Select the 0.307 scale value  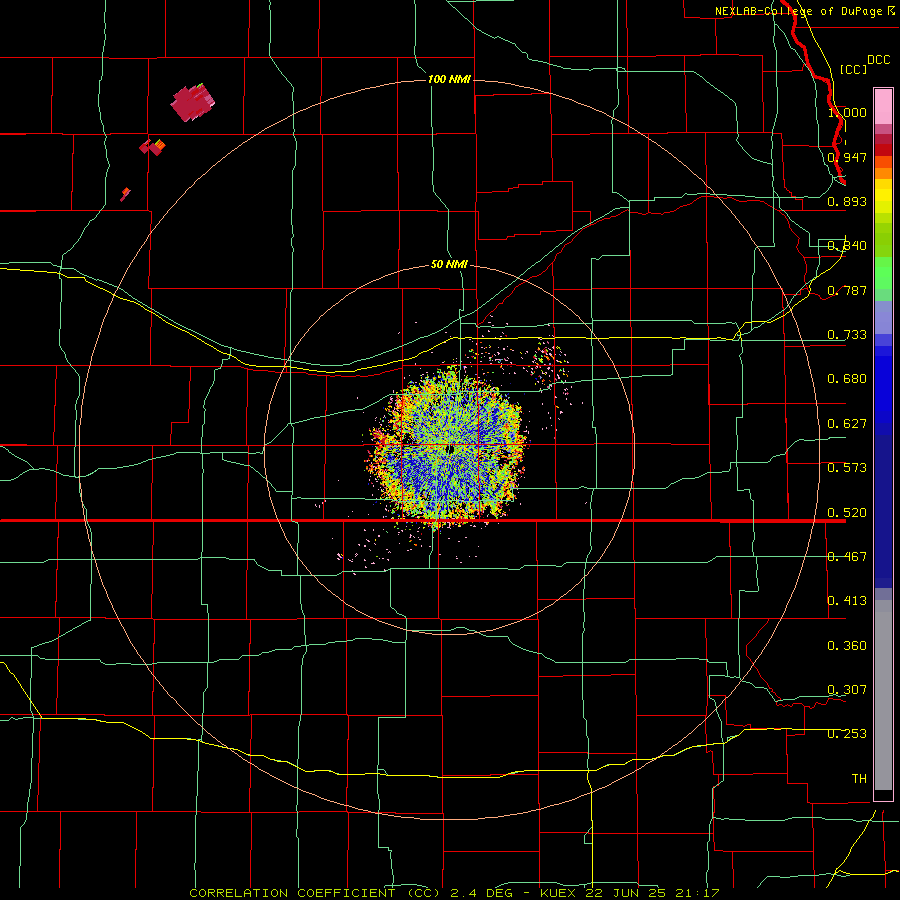(x=847, y=690)
